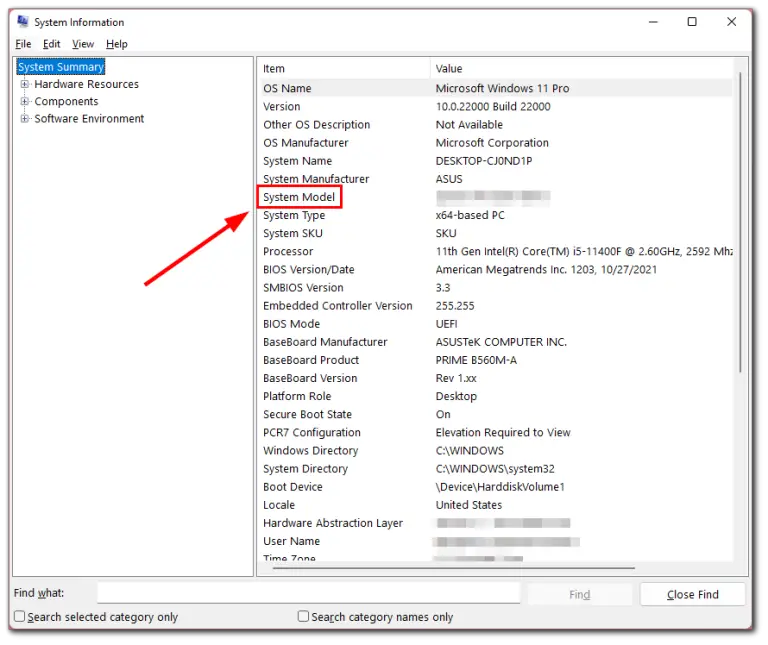Select the BIOS Mode row
The image size is (768, 645).
[x=496, y=324]
